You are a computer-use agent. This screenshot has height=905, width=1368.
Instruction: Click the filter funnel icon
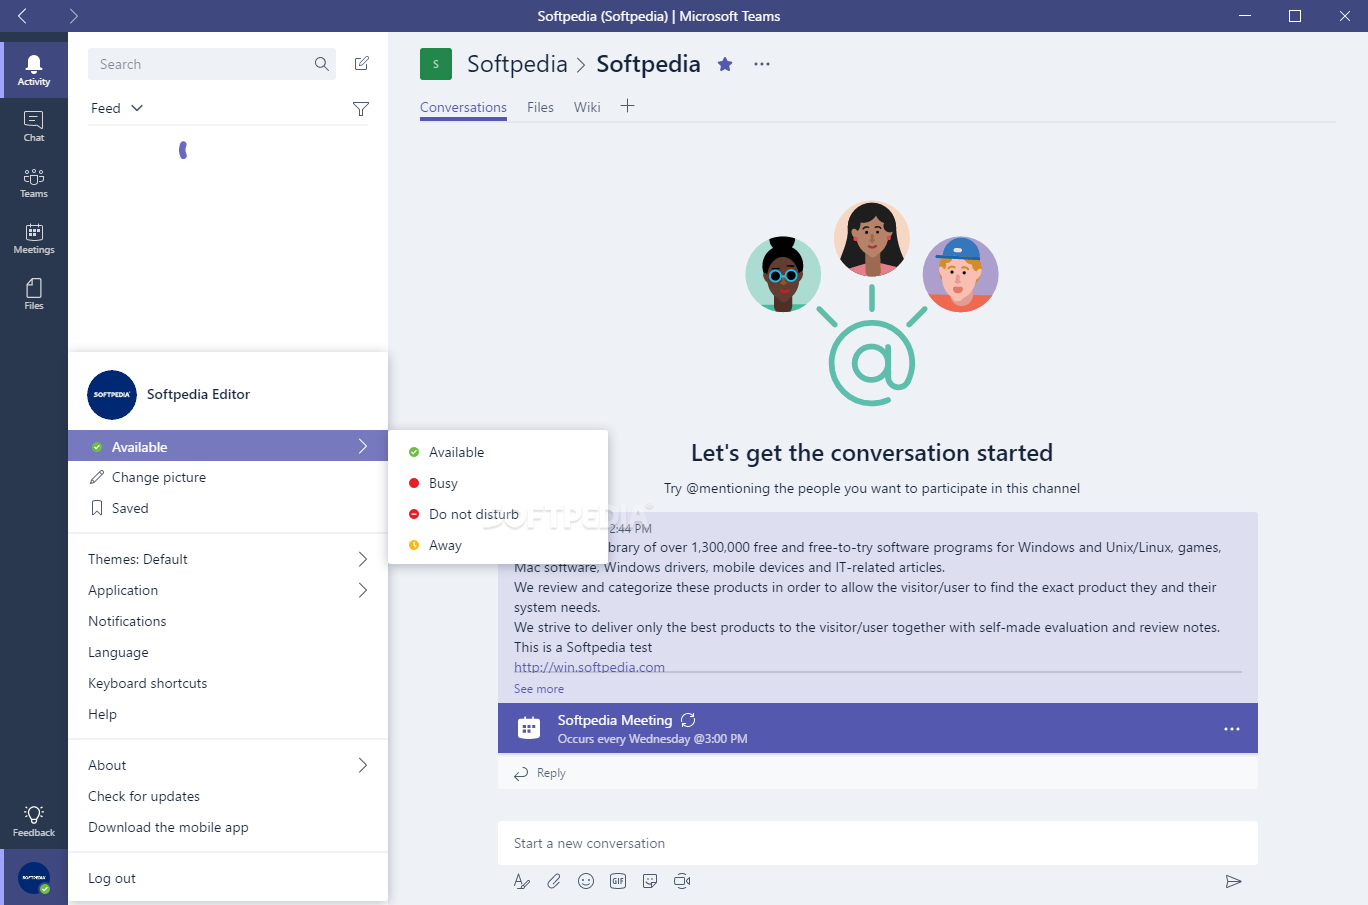point(361,109)
